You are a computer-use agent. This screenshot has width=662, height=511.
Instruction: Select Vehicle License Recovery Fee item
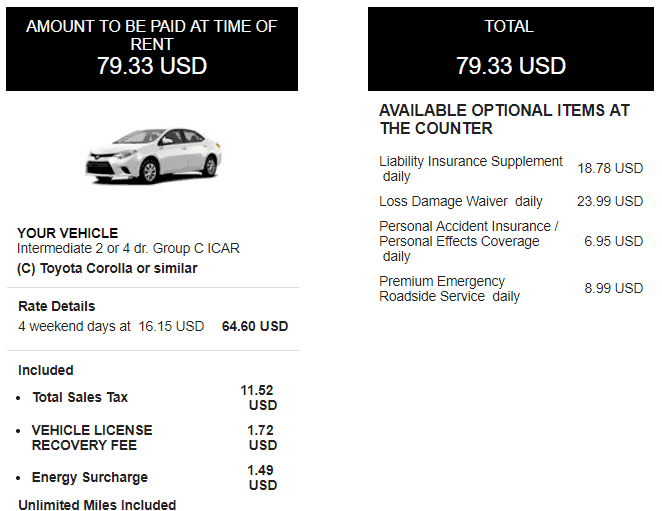coord(92,438)
